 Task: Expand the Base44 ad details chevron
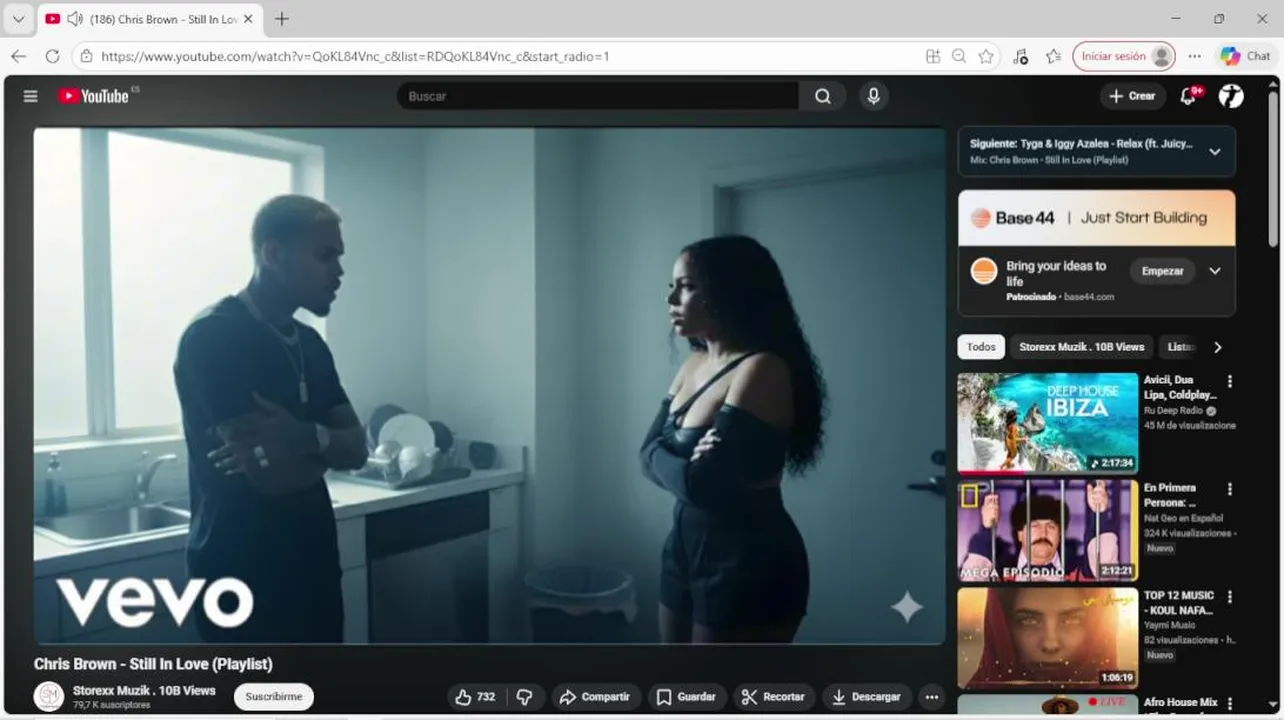1215,271
